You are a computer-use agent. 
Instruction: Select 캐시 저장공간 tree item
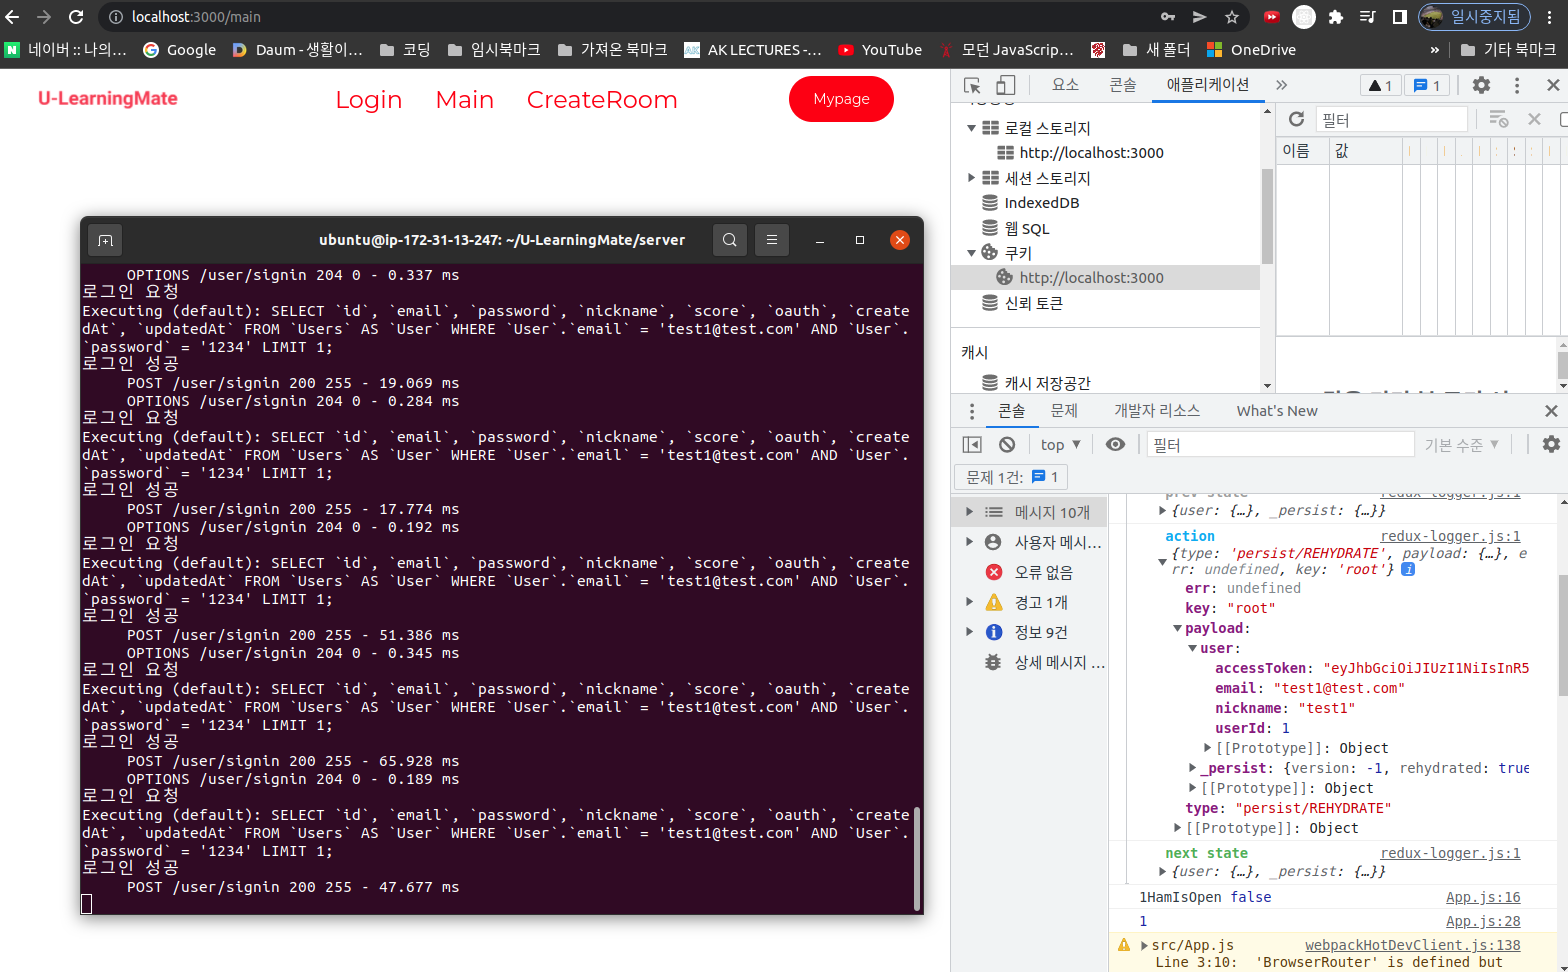[1047, 383]
